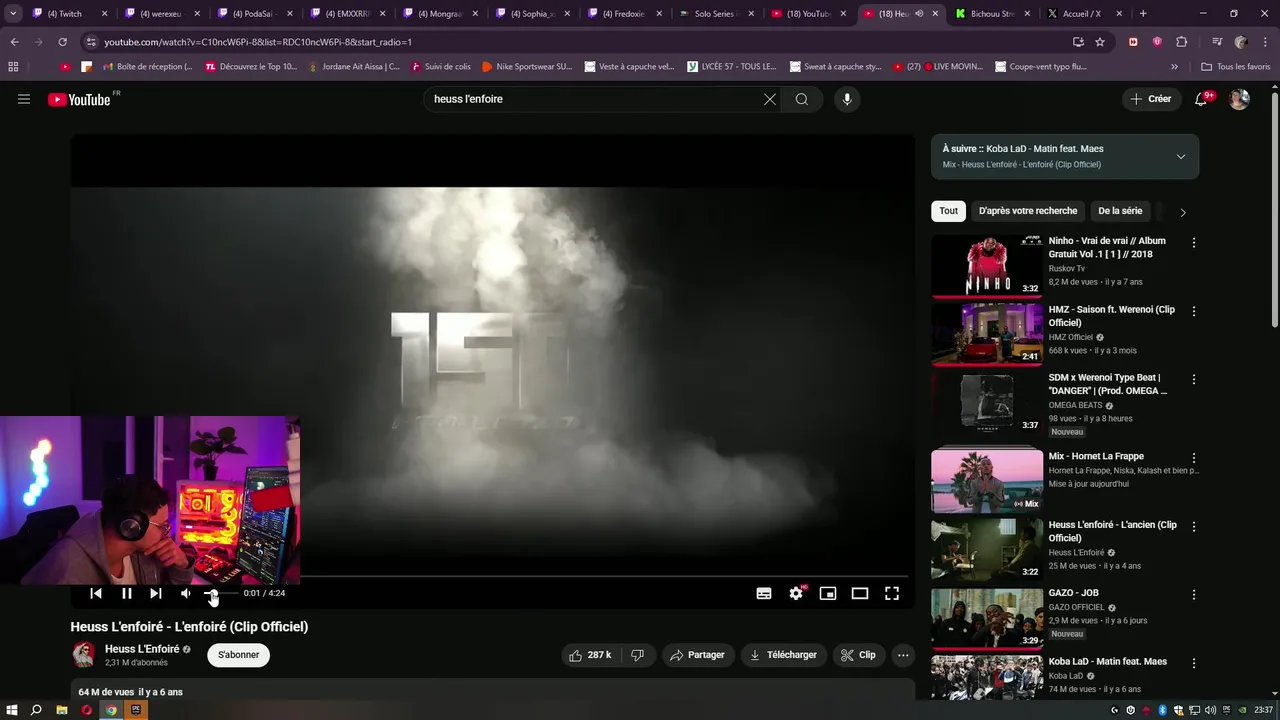
Task: Pause the playing video
Action: 127,593
